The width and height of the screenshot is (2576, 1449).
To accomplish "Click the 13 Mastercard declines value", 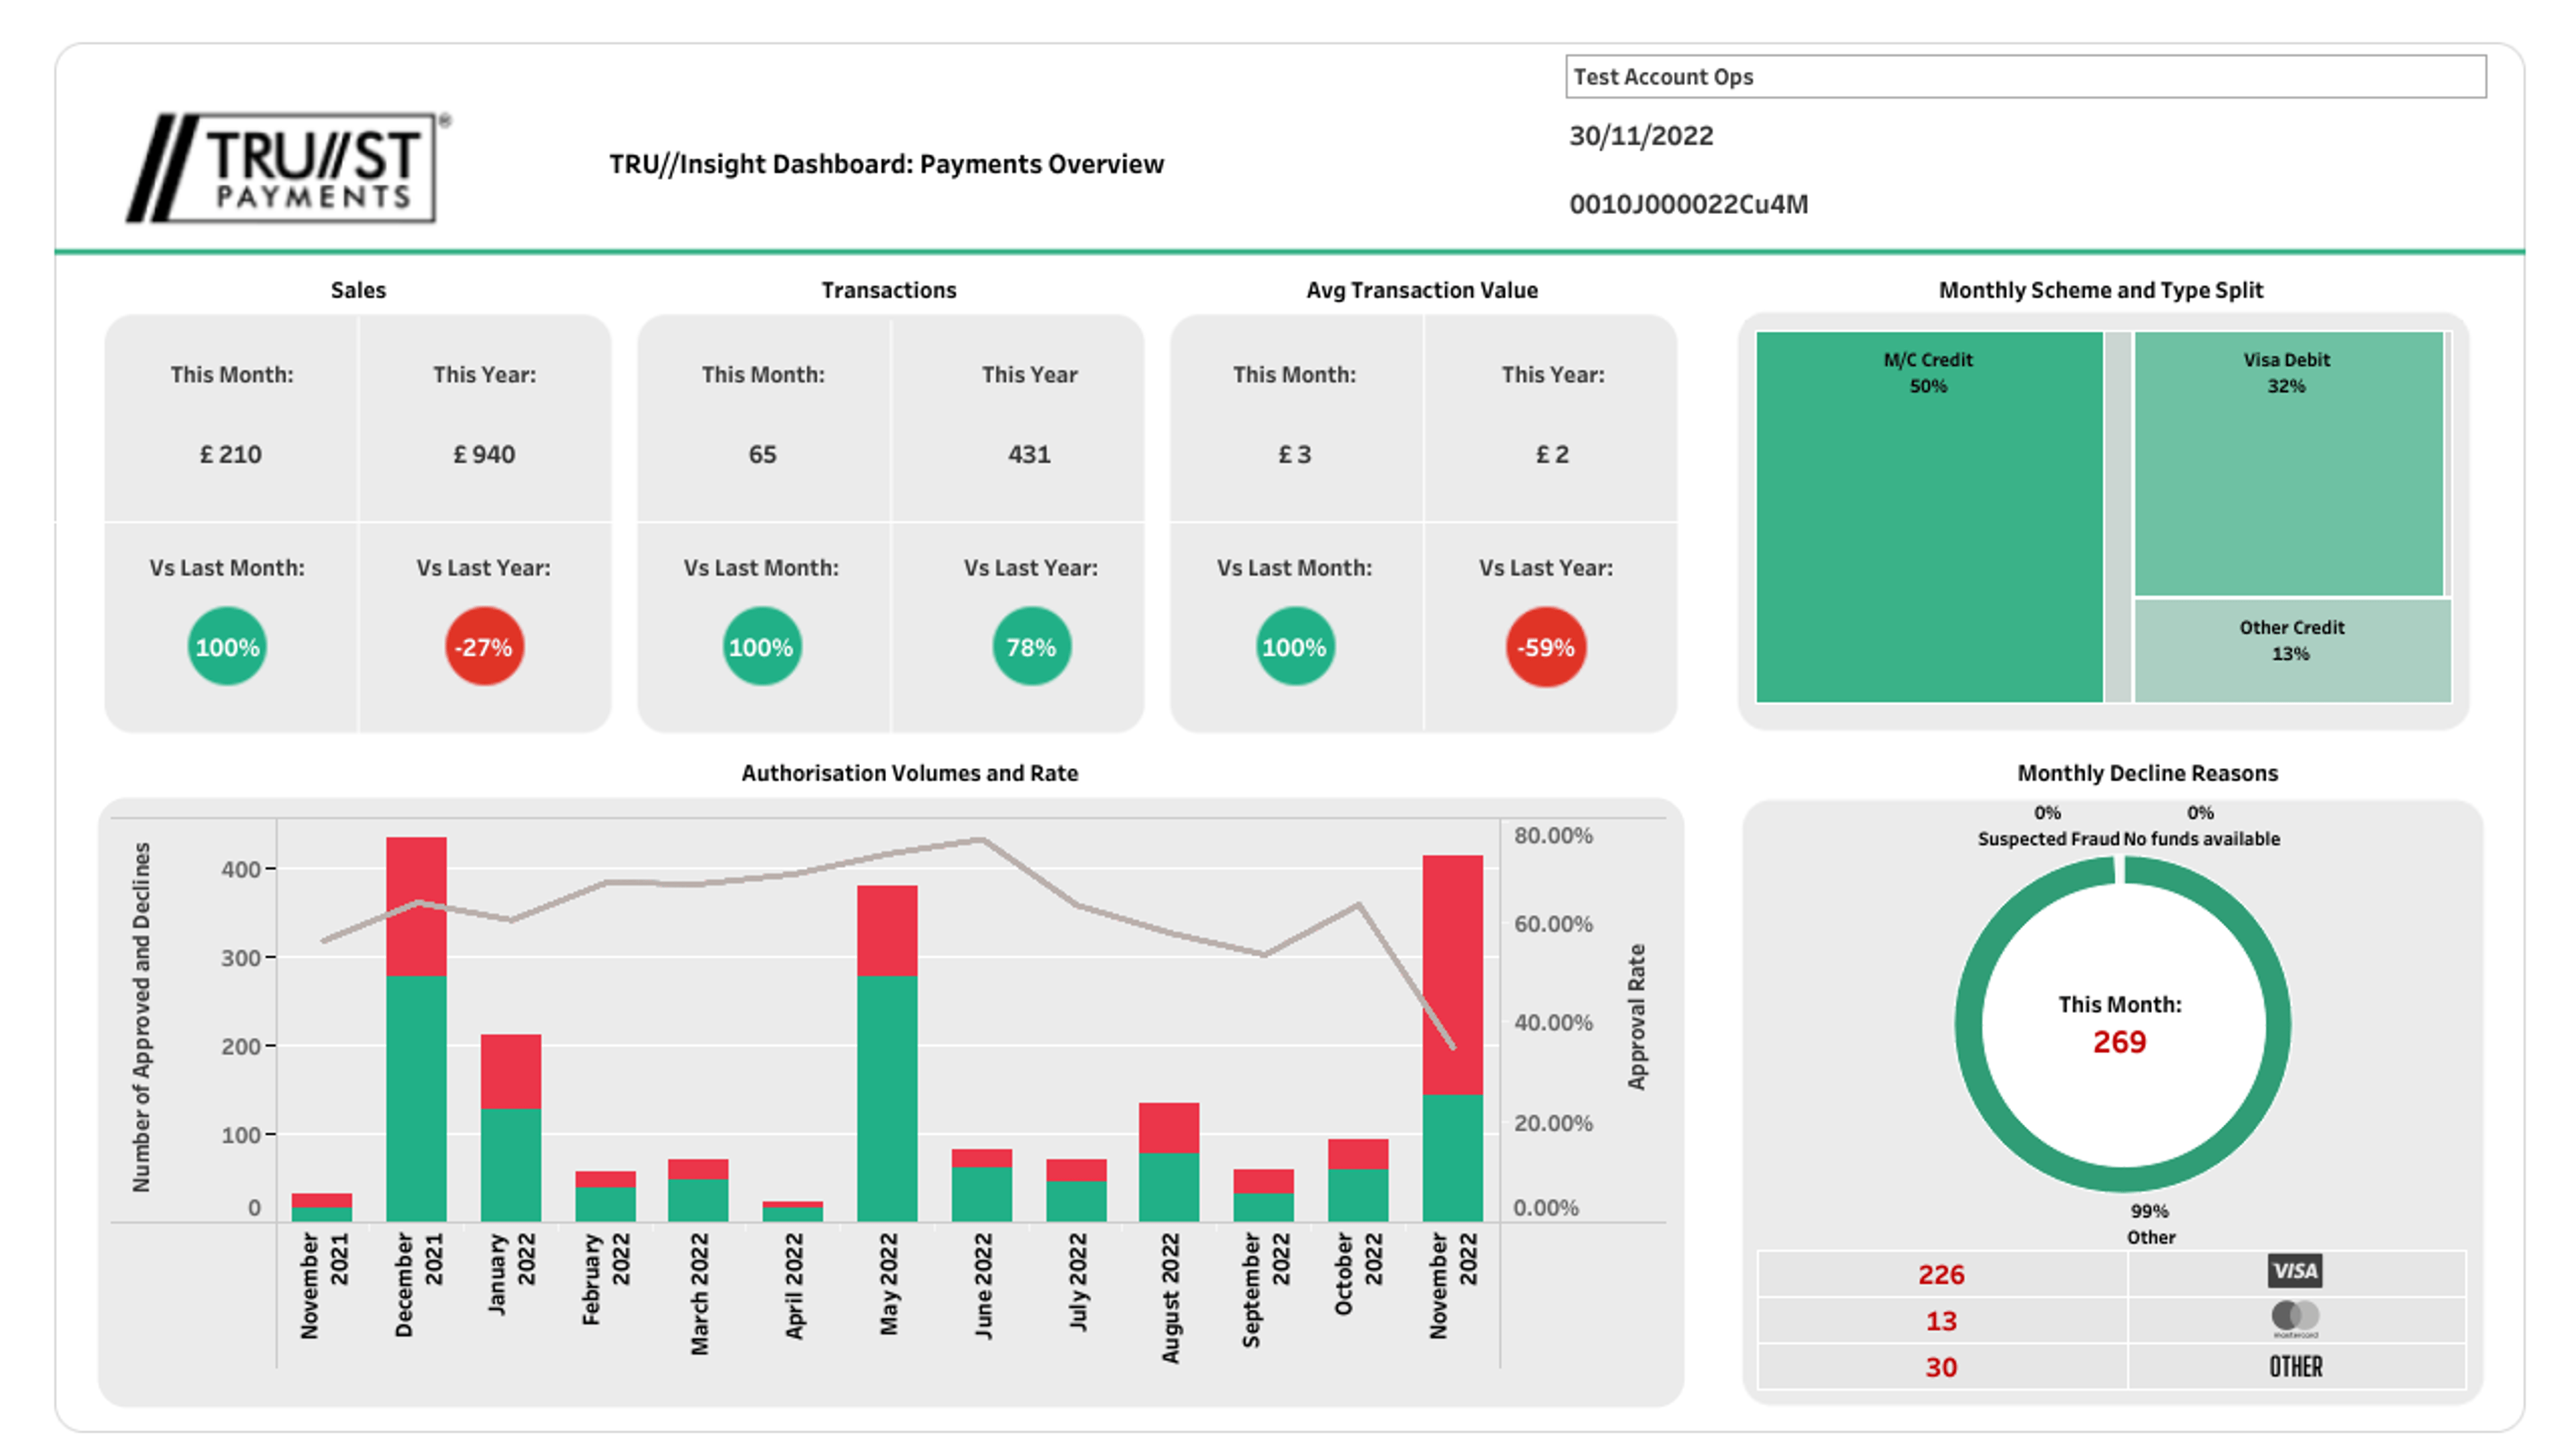I will pyautogui.click(x=1940, y=1321).
